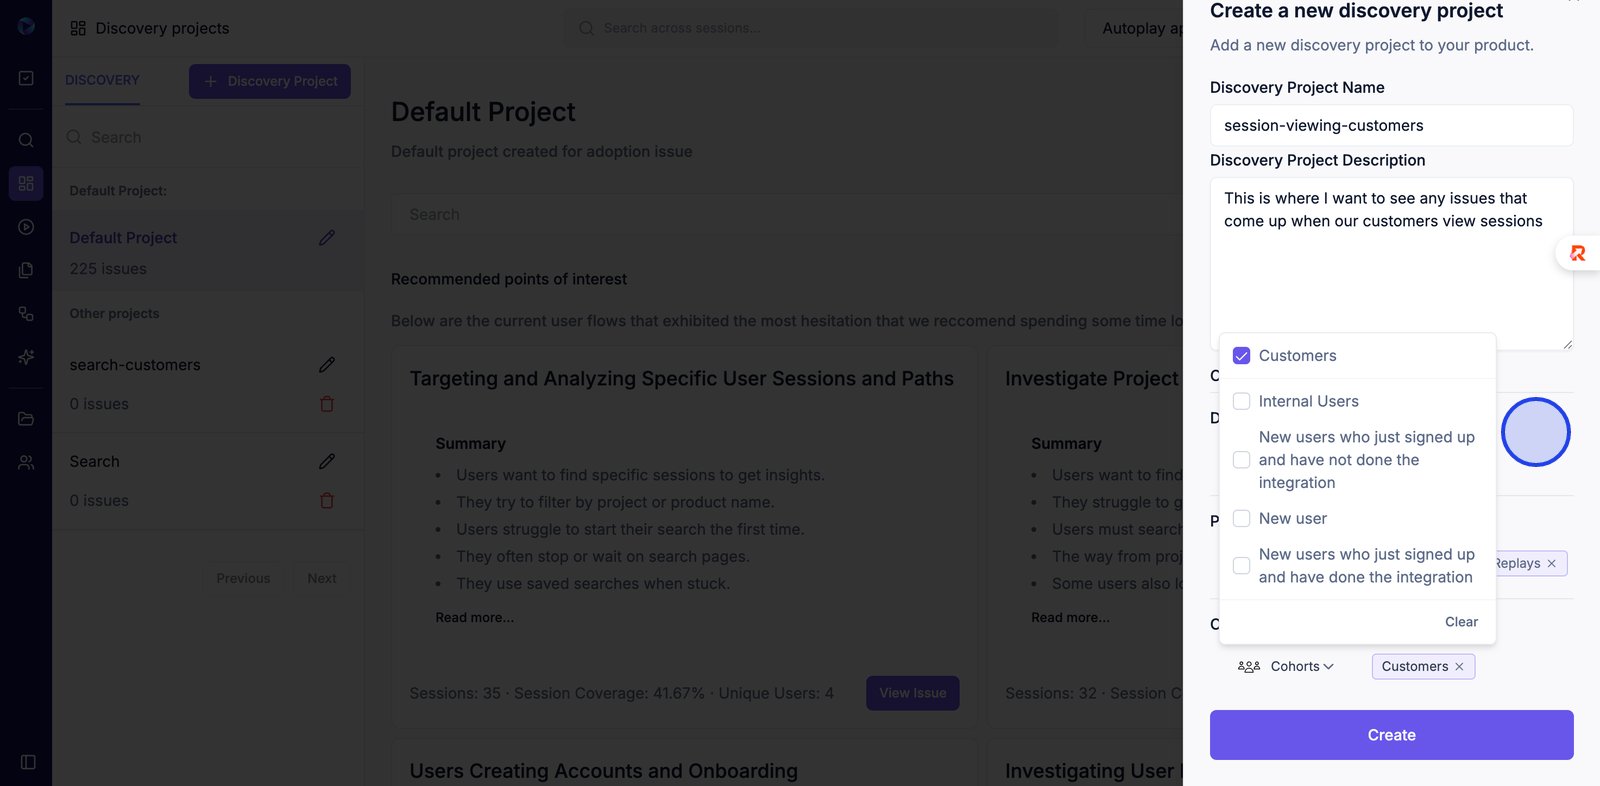
Task: Open the search icon in left sidebar
Action: [x=27, y=140]
